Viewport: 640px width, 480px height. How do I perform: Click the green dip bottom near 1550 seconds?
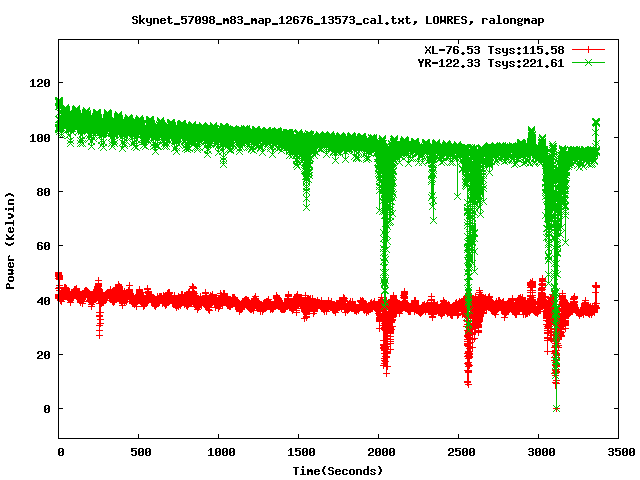pos(307,208)
